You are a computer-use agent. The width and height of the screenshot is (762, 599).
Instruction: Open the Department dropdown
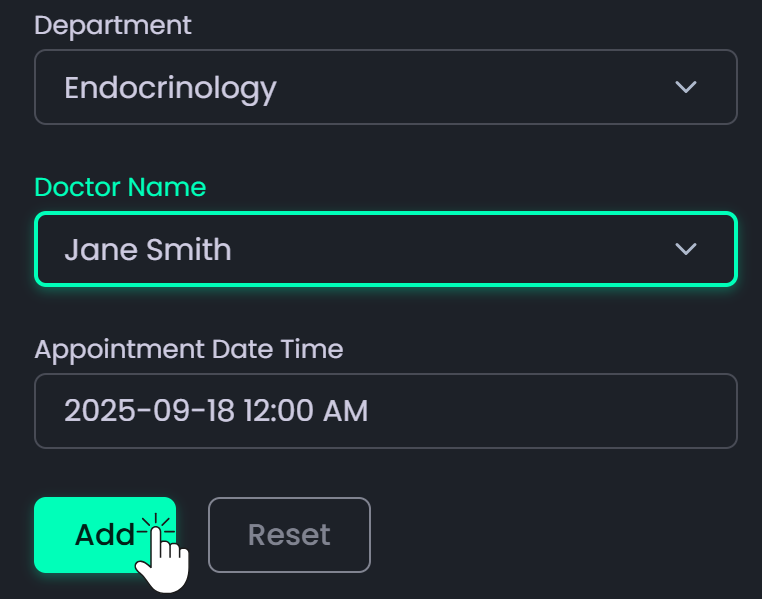[x=385, y=87]
